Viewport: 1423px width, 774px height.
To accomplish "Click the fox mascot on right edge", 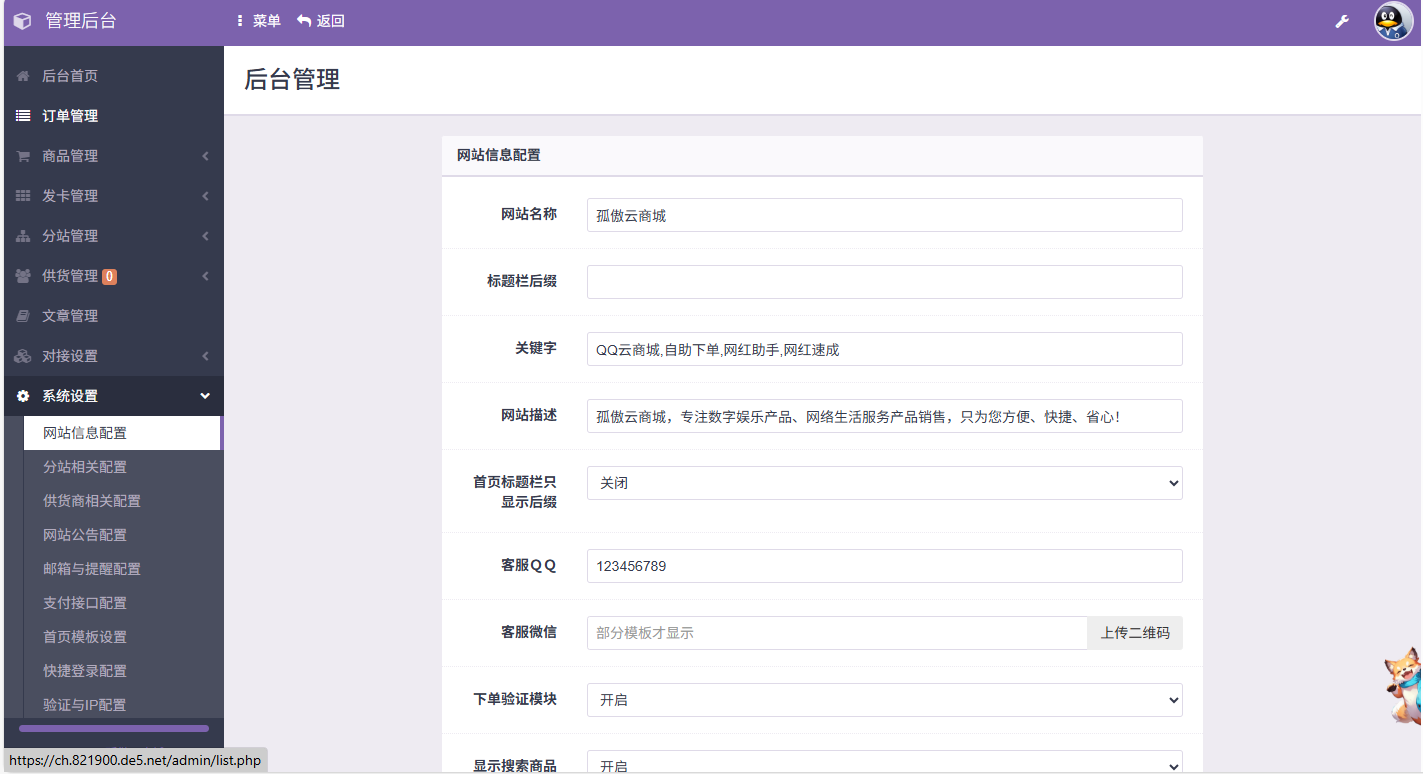I will (1404, 685).
